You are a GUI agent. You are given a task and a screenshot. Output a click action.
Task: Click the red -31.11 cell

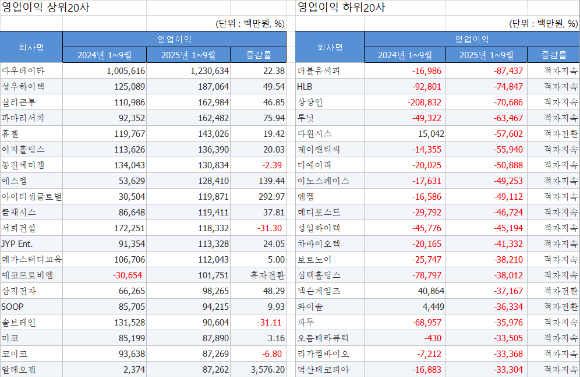(x=259, y=322)
